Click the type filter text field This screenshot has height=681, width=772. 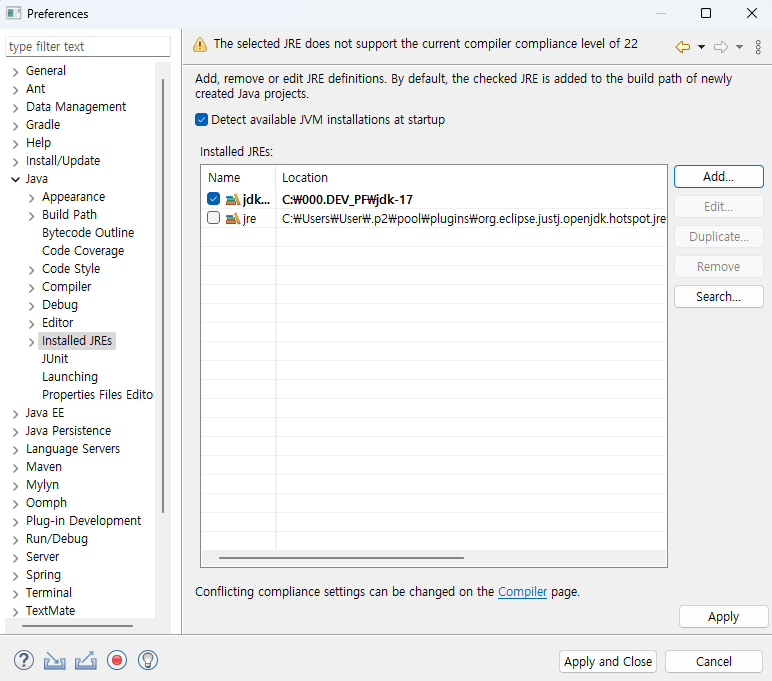[x=88, y=46]
